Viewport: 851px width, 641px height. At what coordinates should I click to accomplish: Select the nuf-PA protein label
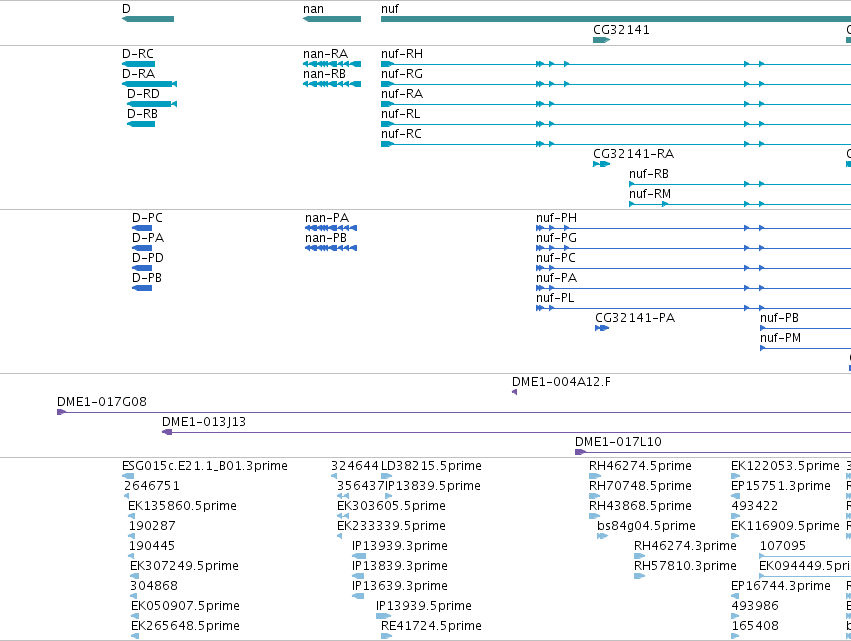point(556,278)
